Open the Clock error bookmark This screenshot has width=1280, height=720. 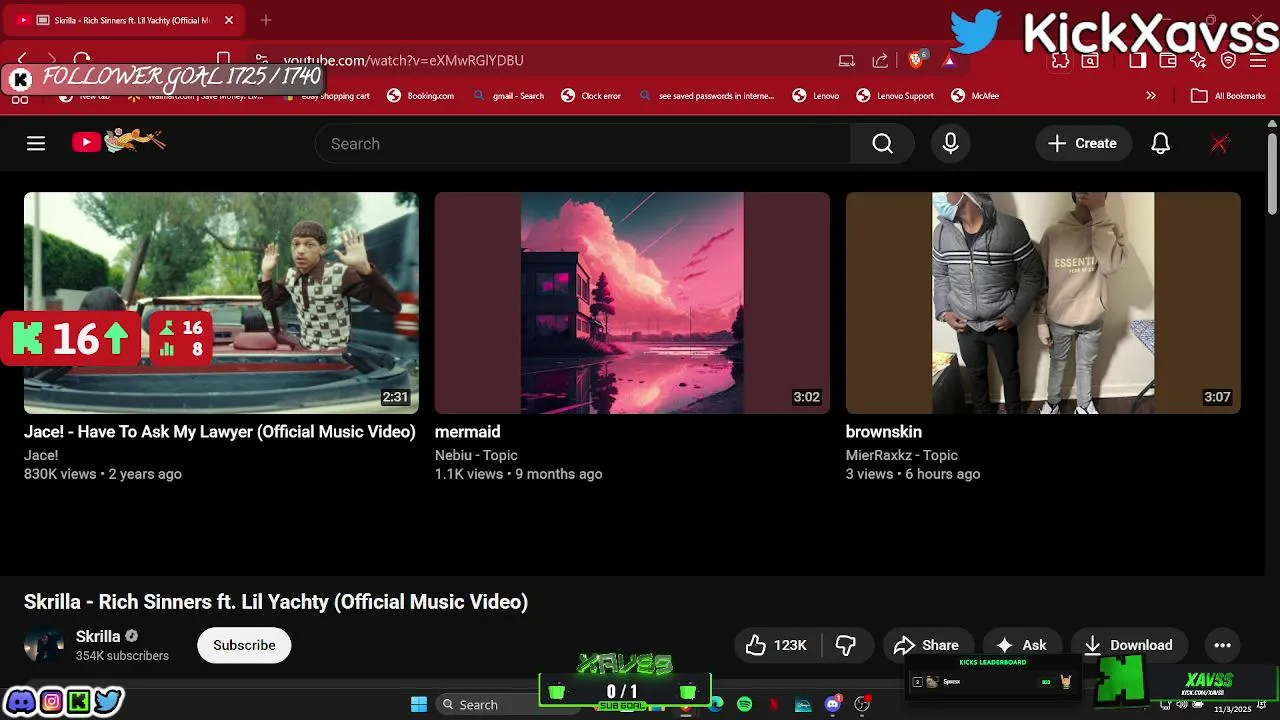click(x=591, y=96)
